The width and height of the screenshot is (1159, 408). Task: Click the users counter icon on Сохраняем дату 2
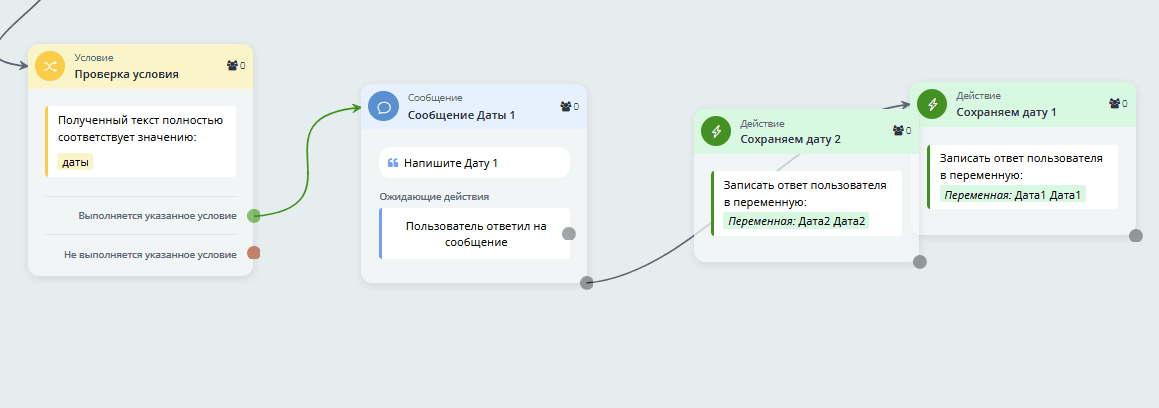[x=900, y=131]
